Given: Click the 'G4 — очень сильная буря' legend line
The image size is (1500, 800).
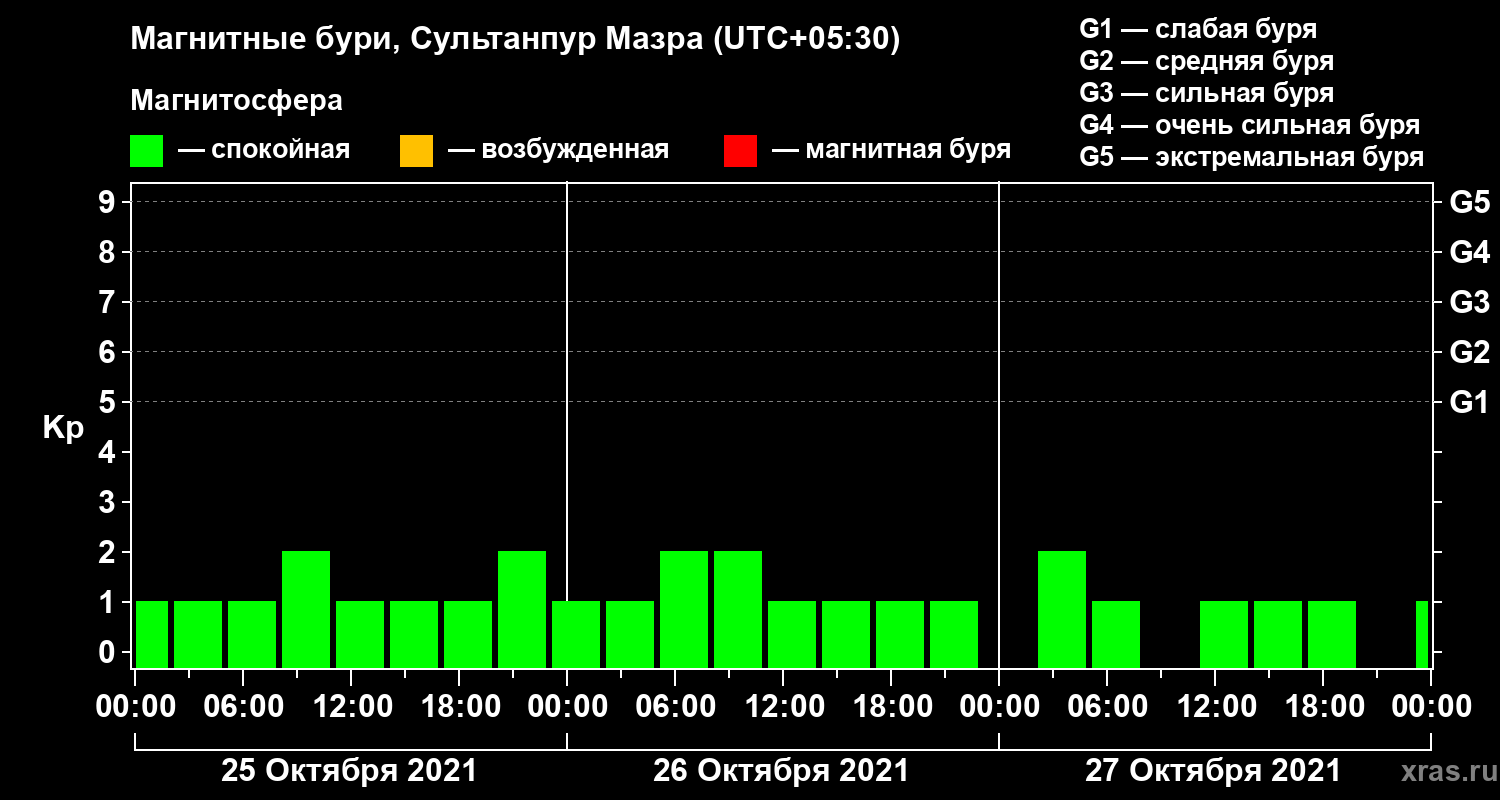Looking at the screenshot, I should (x=1249, y=125).
